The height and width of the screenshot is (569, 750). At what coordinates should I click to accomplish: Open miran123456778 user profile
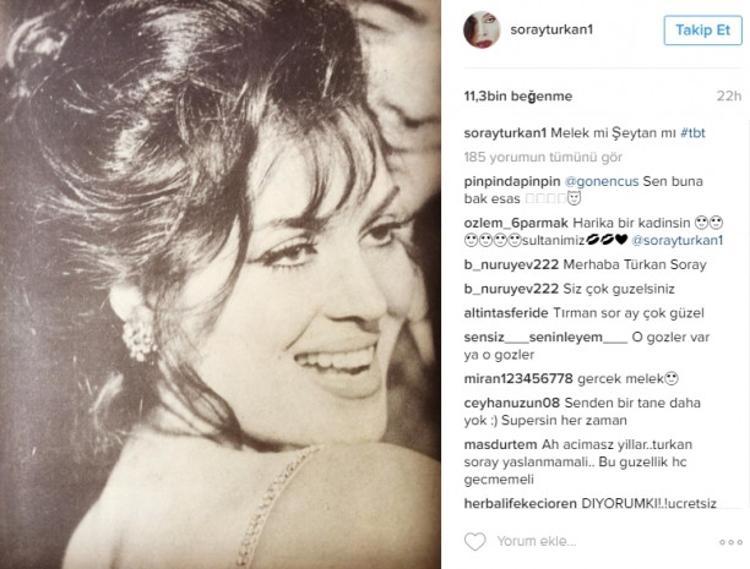pos(518,379)
